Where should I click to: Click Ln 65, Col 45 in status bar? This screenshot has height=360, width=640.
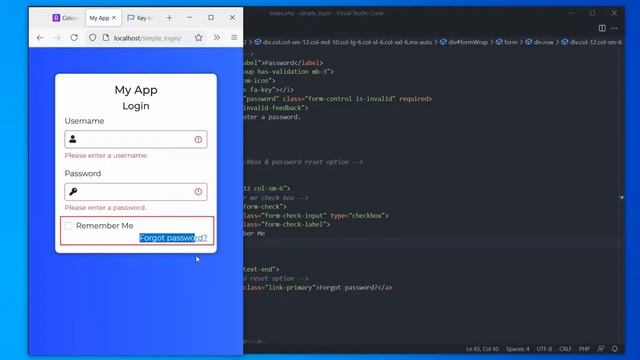pyautogui.click(x=482, y=349)
